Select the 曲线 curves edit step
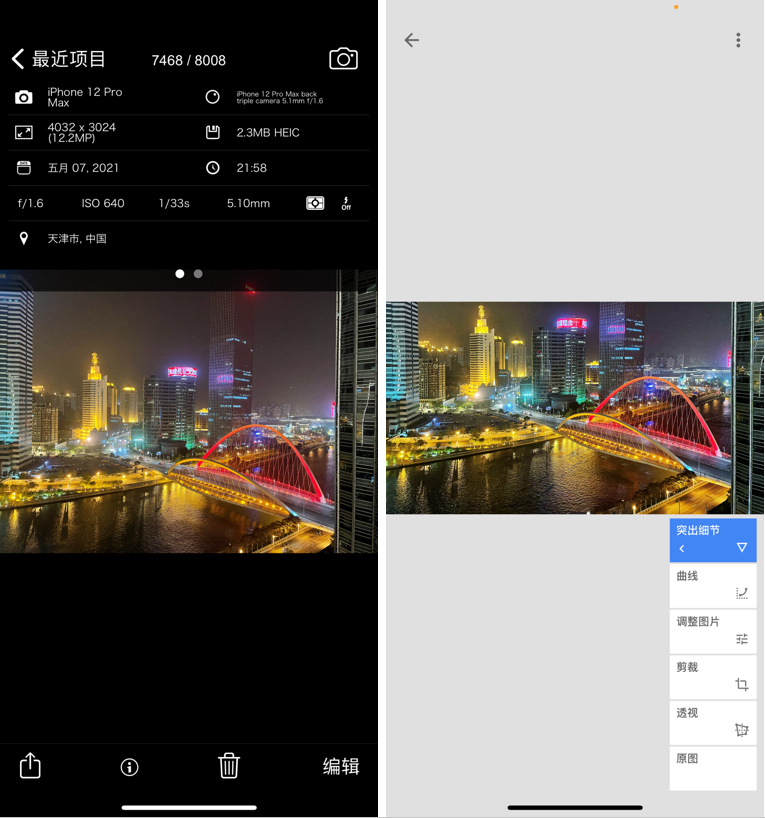The image size is (765, 818). pos(712,585)
